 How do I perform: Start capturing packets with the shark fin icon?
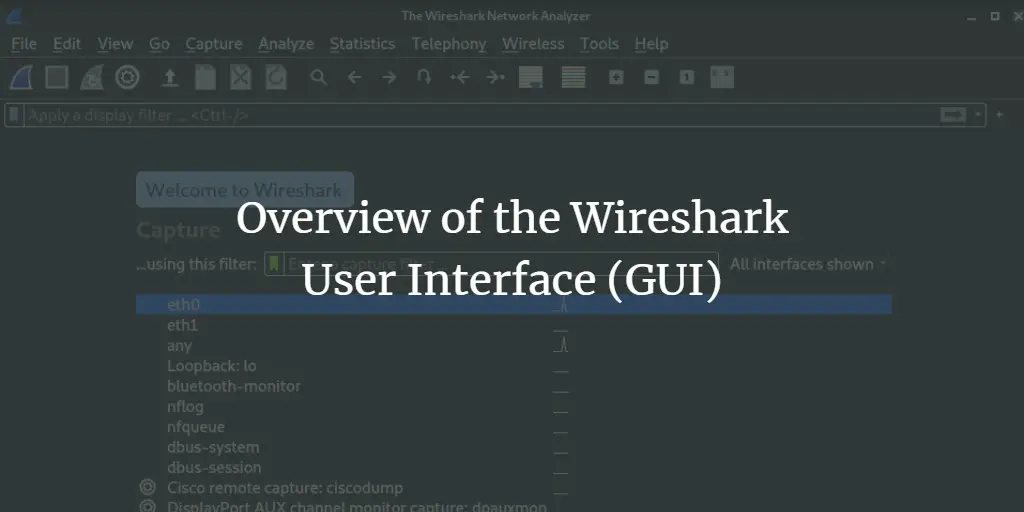click(22, 78)
